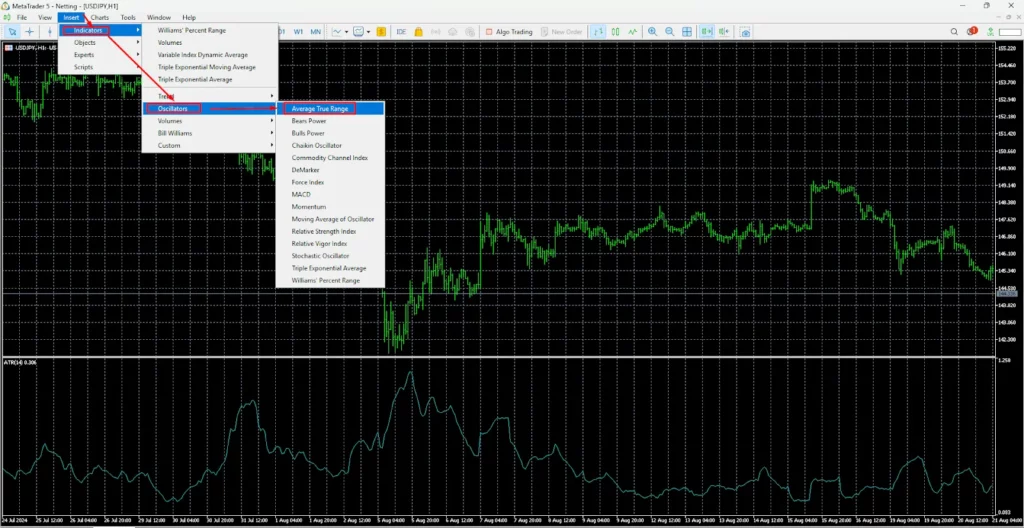The width and height of the screenshot is (1024, 528).
Task: Expand the Objects submenu
Action: click(x=101, y=42)
